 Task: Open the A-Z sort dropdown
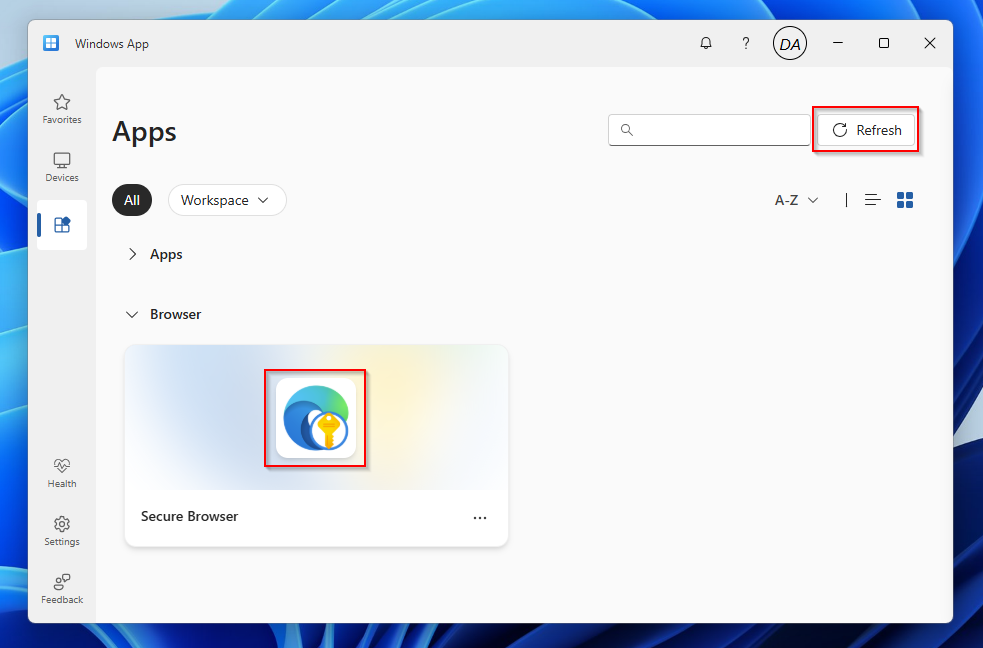[796, 200]
